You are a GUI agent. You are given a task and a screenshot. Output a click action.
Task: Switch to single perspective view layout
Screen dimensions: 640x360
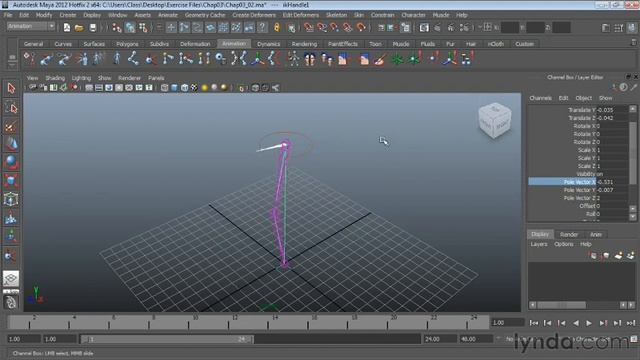pyautogui.click(x=11, y=278)
